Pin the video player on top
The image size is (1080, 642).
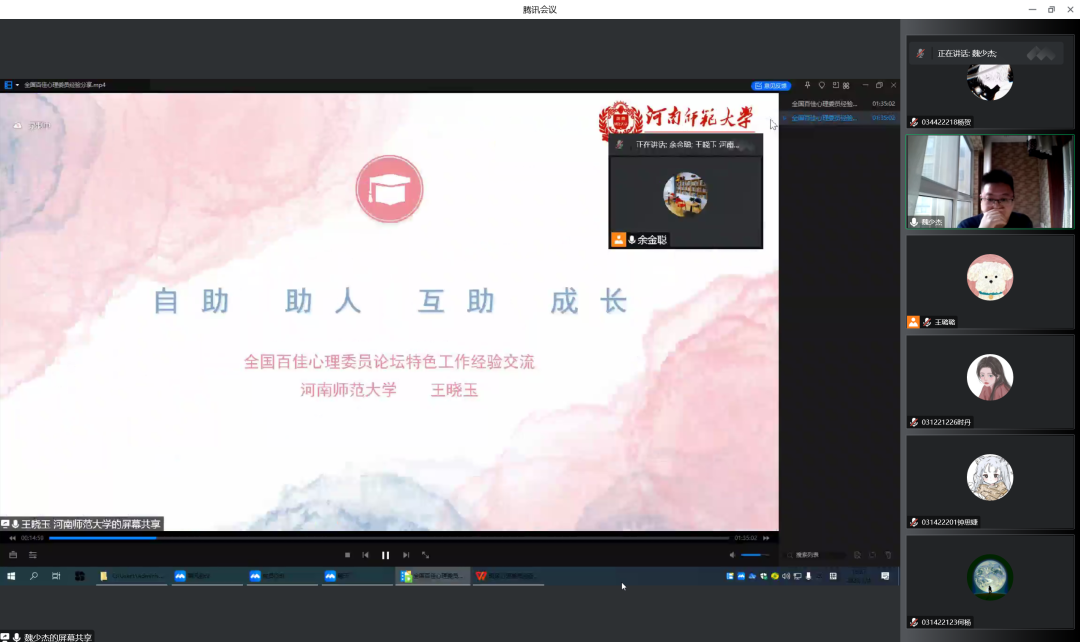click(807, 85)
